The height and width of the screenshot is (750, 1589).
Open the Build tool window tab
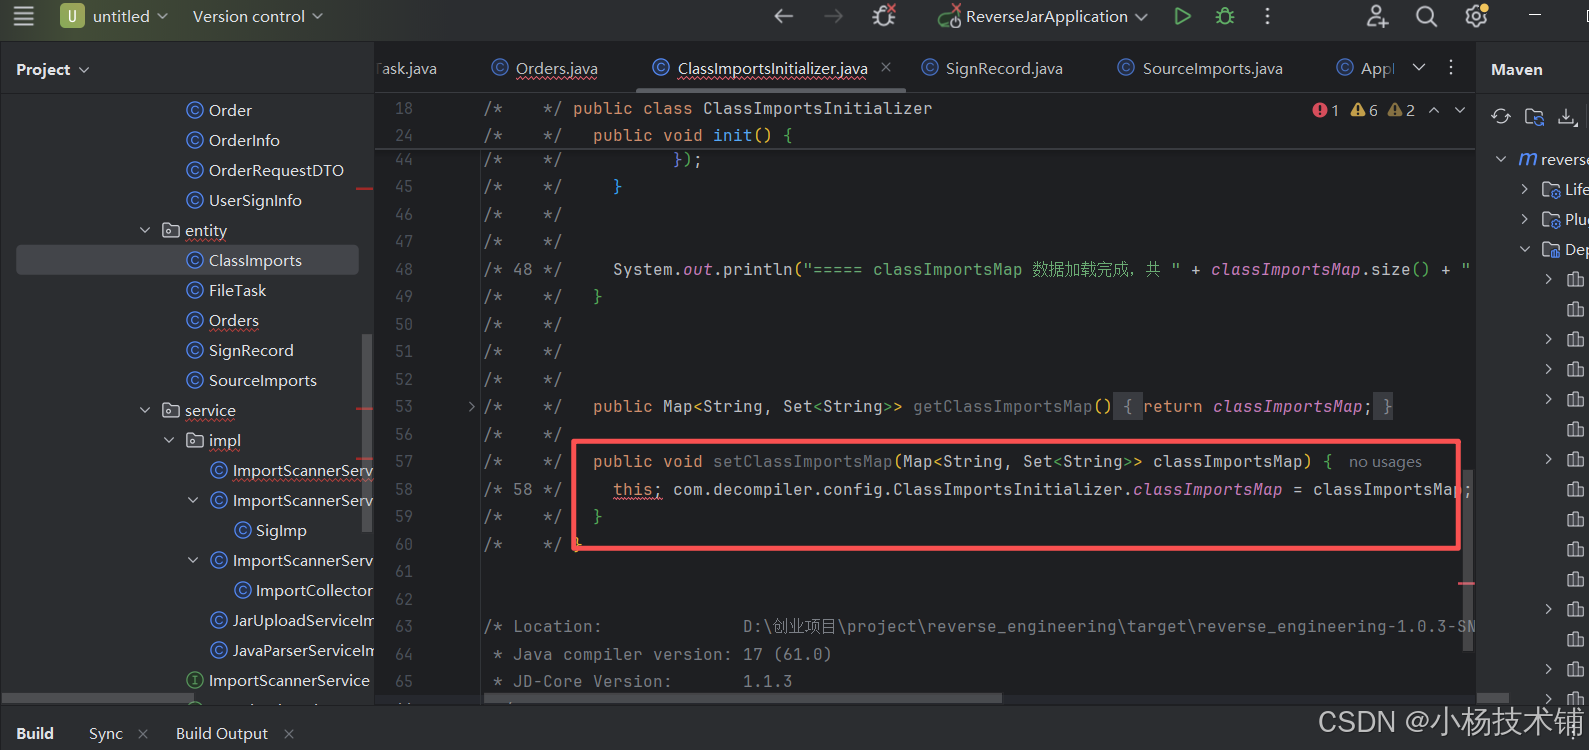[x=35, y=734]
